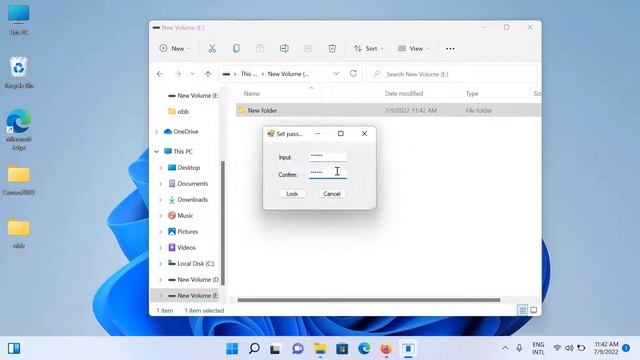Expand the OneDrive tree node
The width and height of the screenshot is (640, 360).
pos(157,131)
